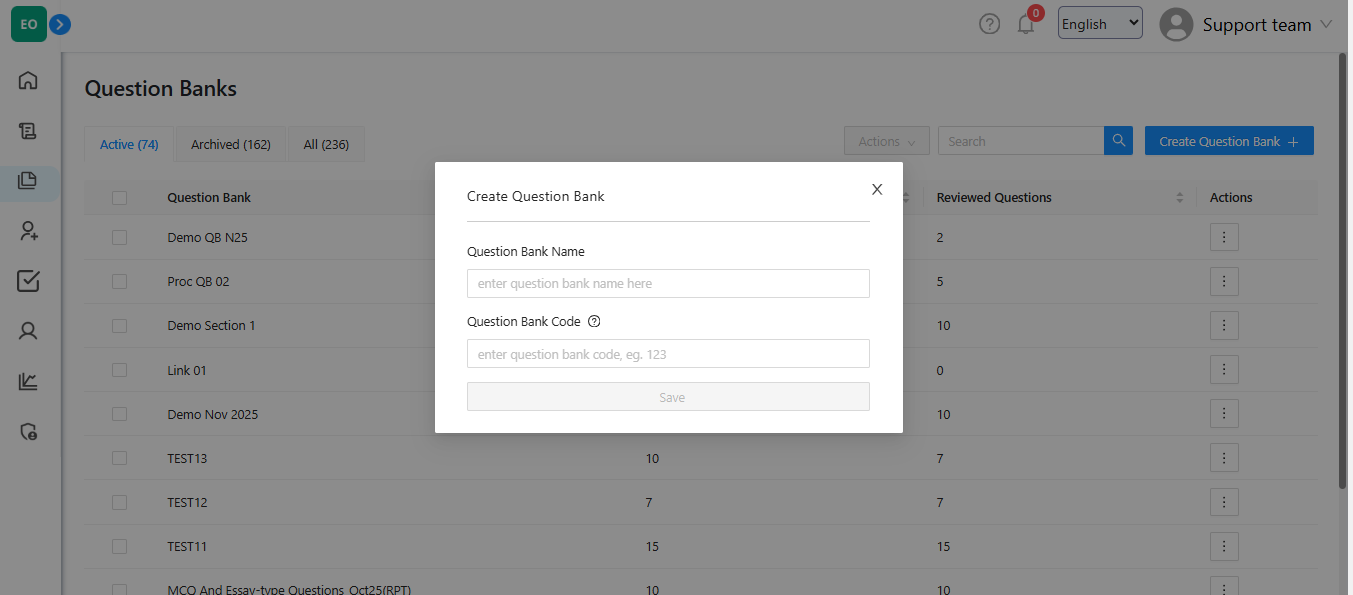Open the help question mark icon
The image size is (1353, 595).
click(x=989, y=24)
